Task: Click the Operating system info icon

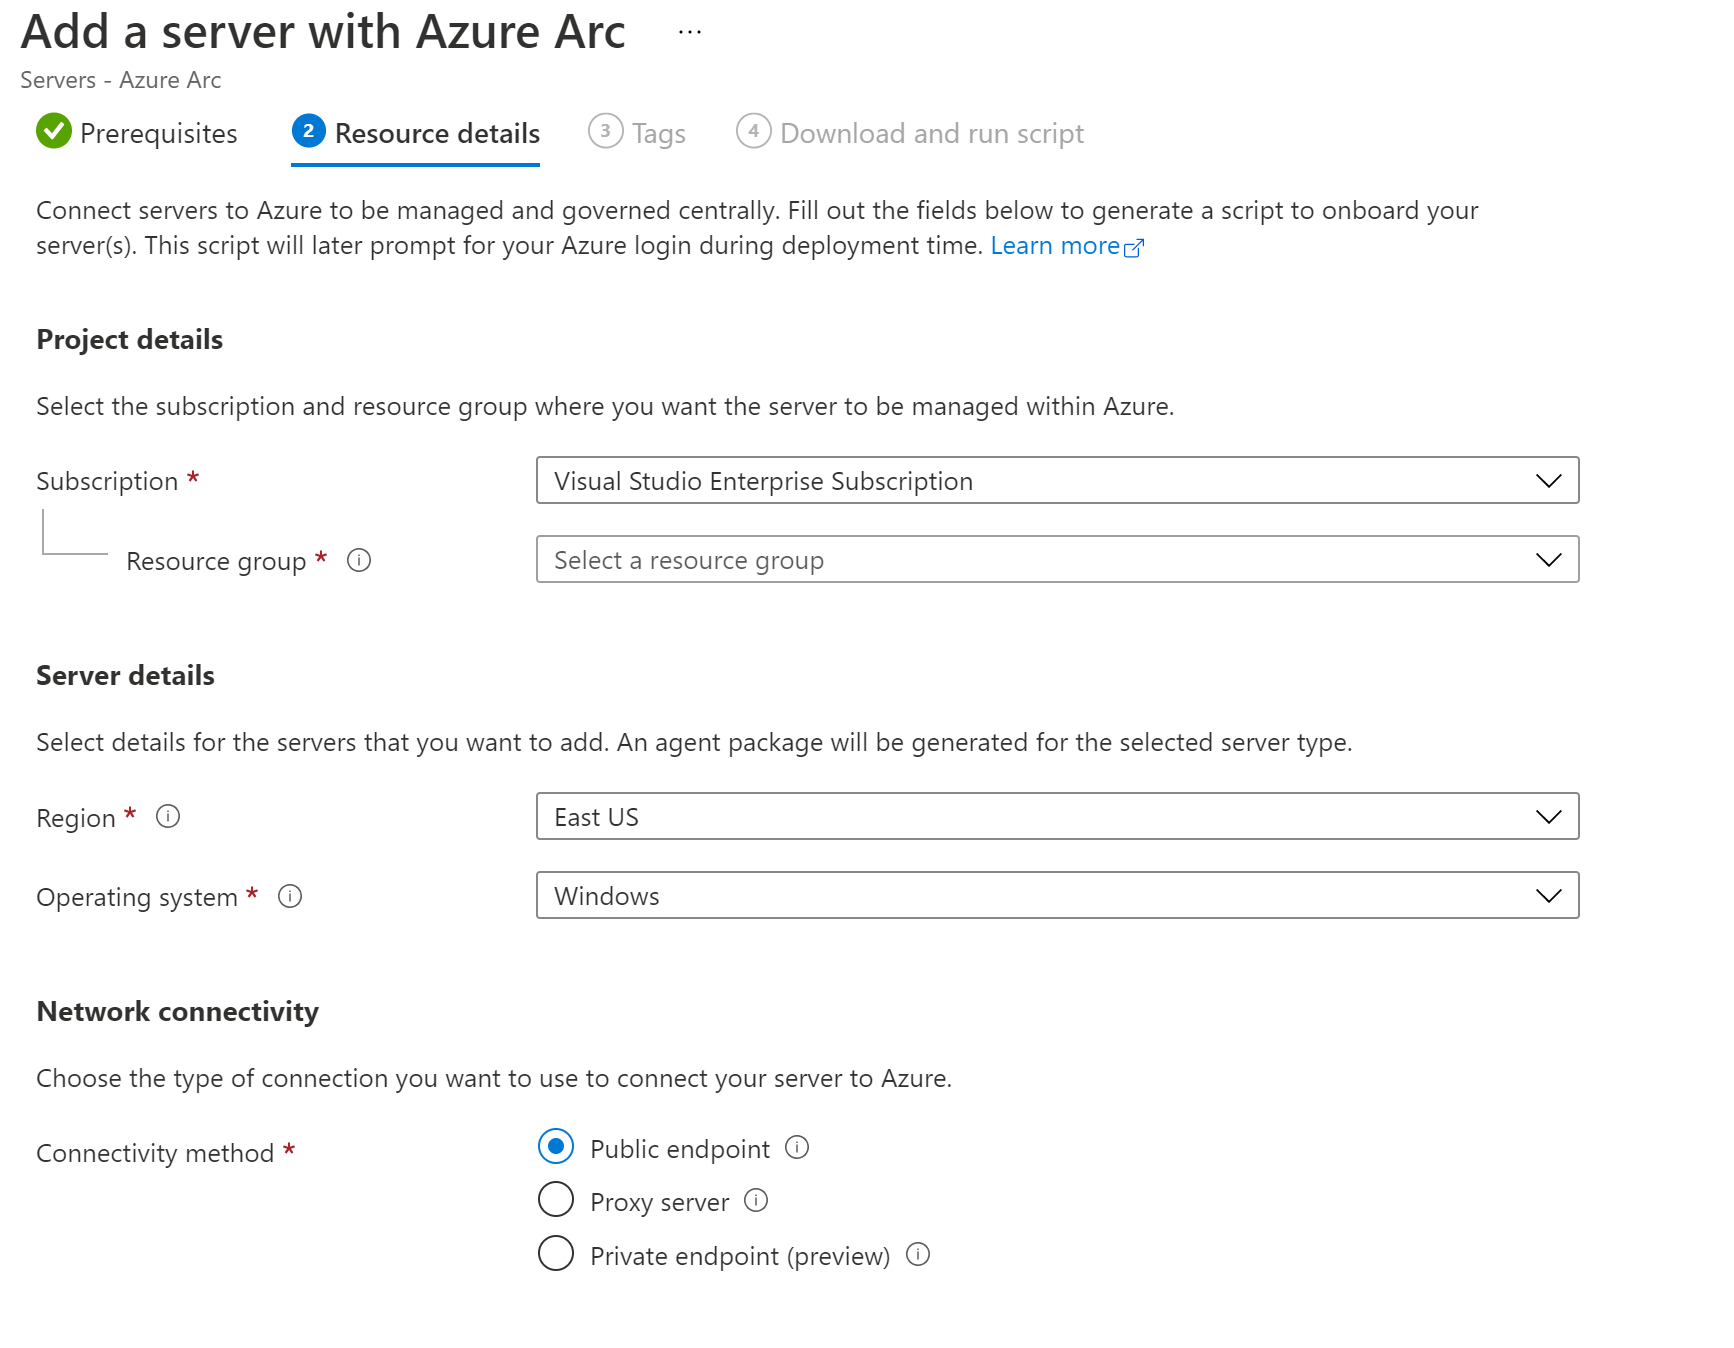Action: coord(290,896)
